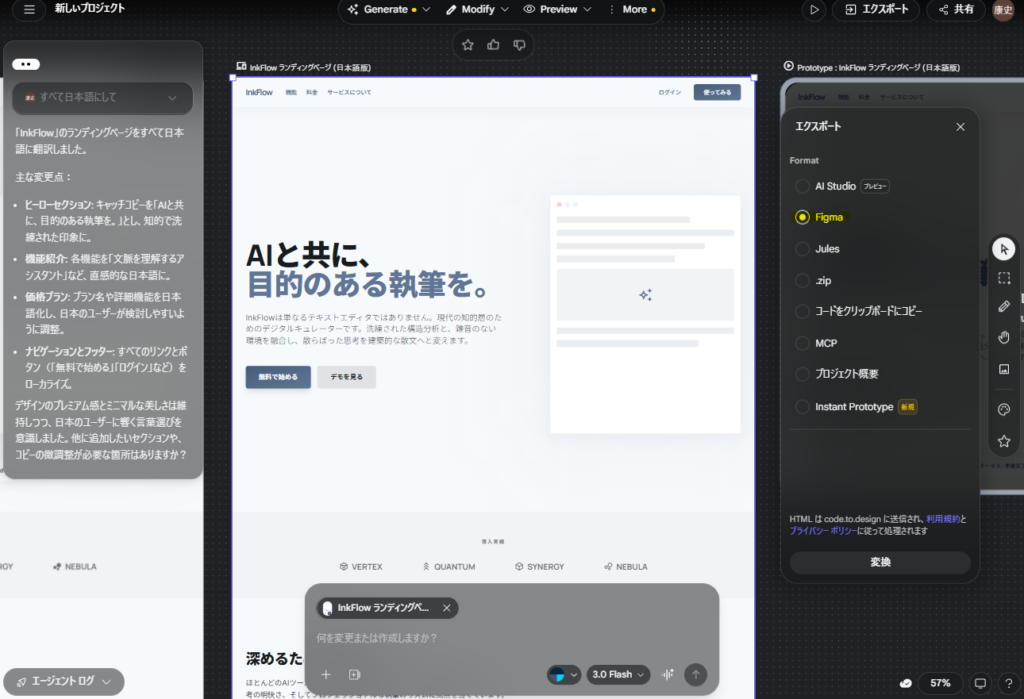Viewport: 1024px width, 699px height.
Task: Open the More menu
Action: tap(633, 9)
